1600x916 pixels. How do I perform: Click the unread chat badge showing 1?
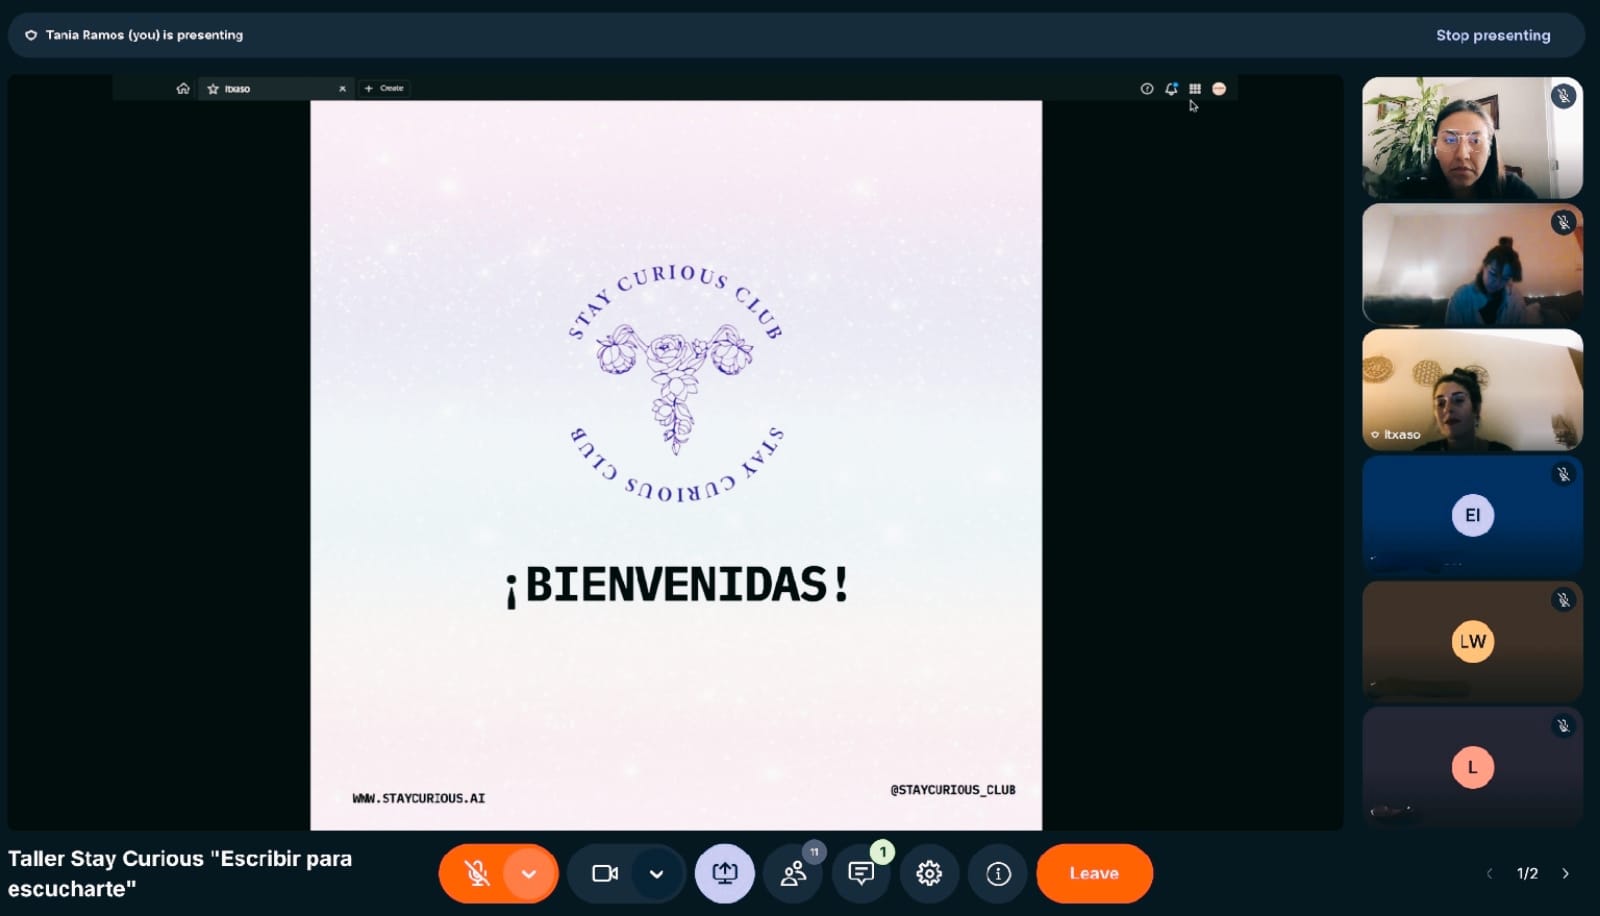click(x=882, y=852)
